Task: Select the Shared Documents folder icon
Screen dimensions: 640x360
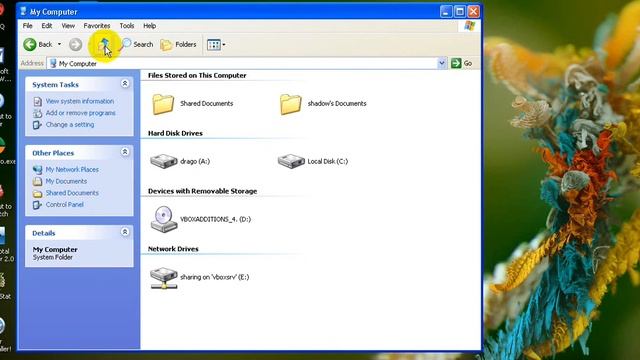Action: click(163, 104)
